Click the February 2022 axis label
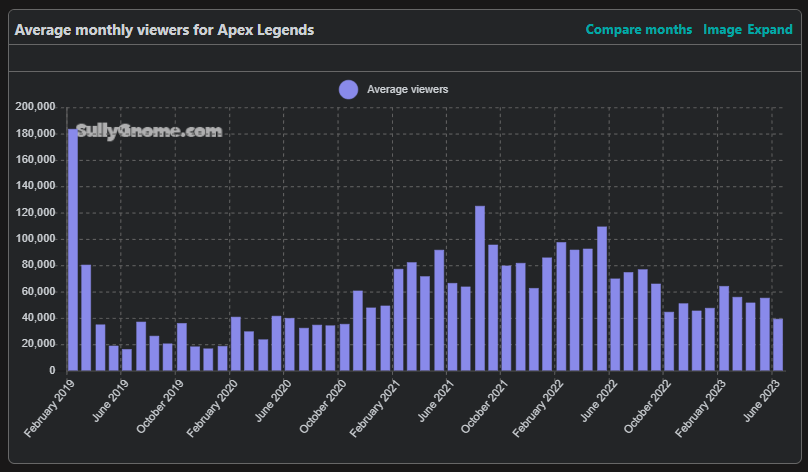The width and height of the screenshot is (808, 472). [x=538, y=409]
